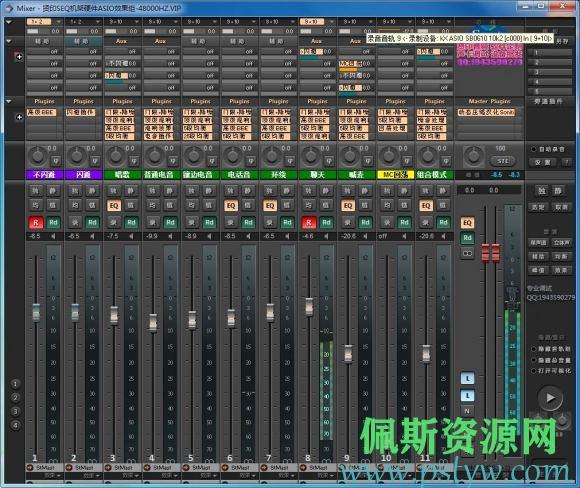Viewport: 580px width, 488px height.
Task: Click Rd automation button on 唱歌 track
Action: [131, 222]
